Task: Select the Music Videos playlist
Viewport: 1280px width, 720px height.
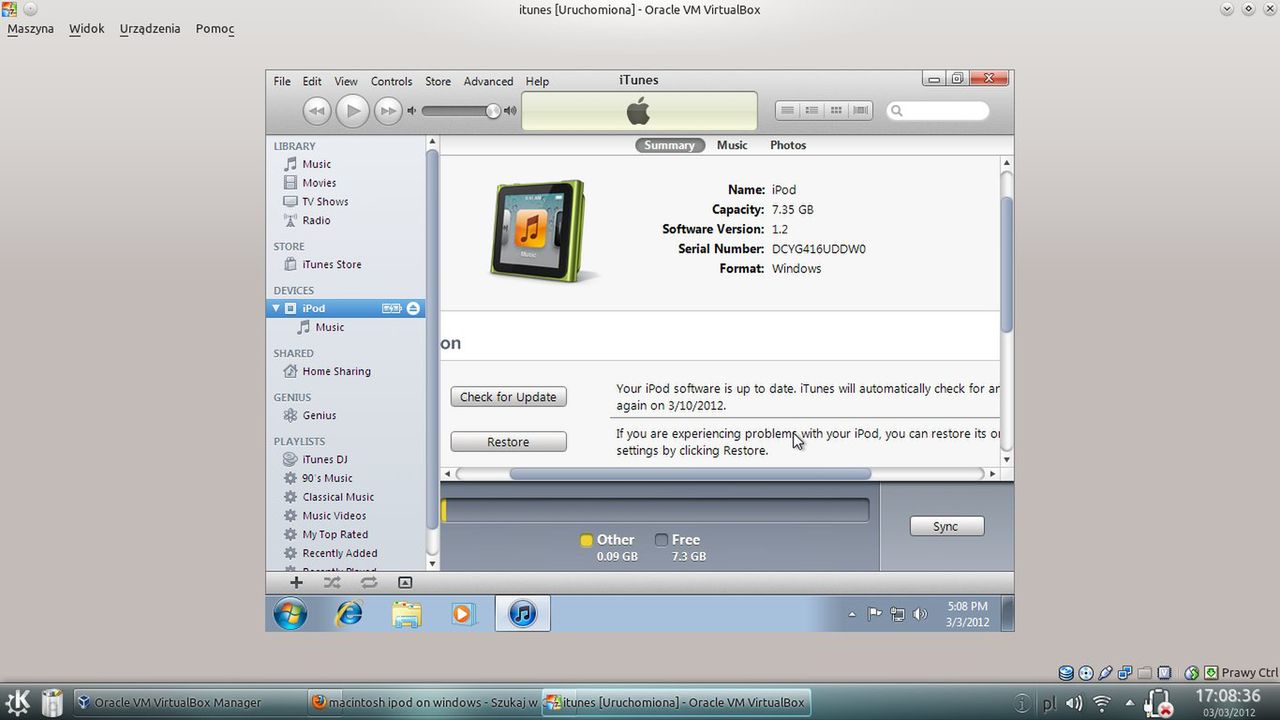Action: tap(334, 516)
